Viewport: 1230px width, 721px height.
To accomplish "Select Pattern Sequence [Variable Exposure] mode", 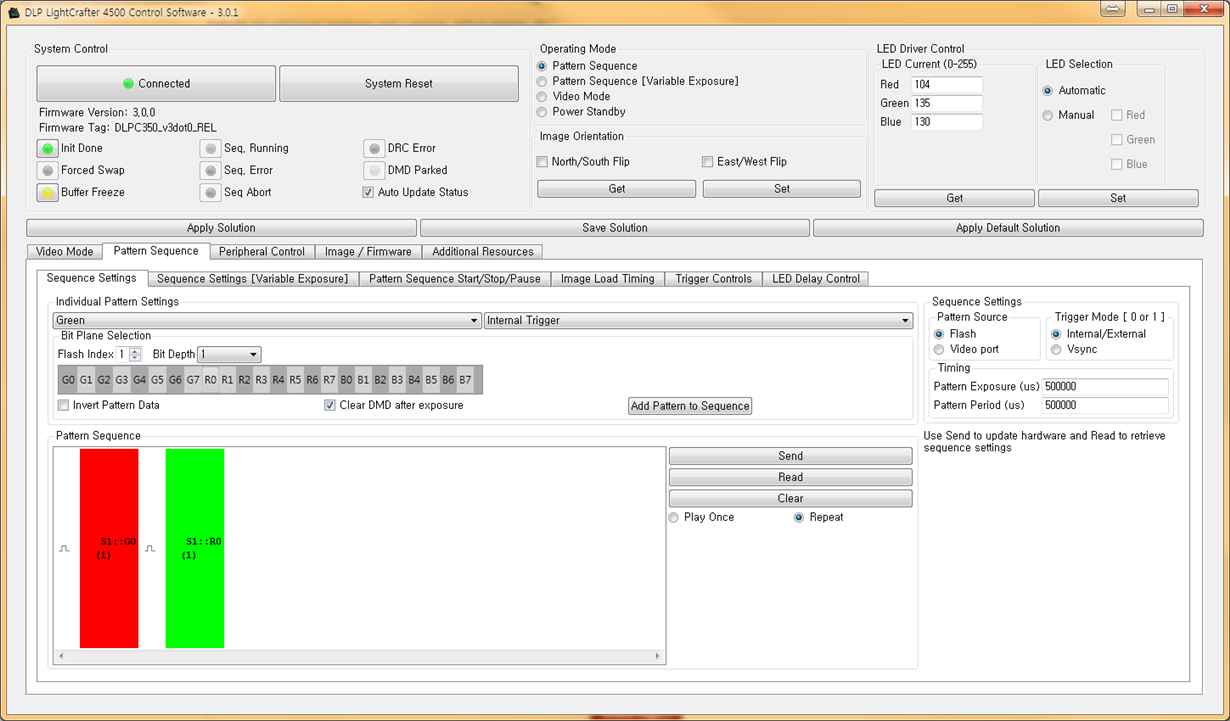I will pyautogui.click(x=542, y=81).
